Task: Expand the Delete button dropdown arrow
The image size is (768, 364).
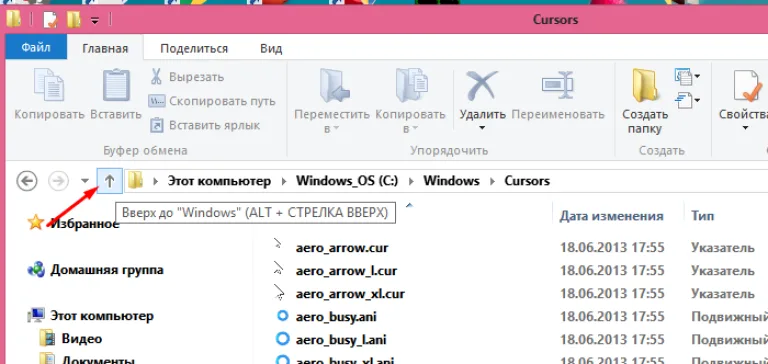Action: click(x=482, y=128)
